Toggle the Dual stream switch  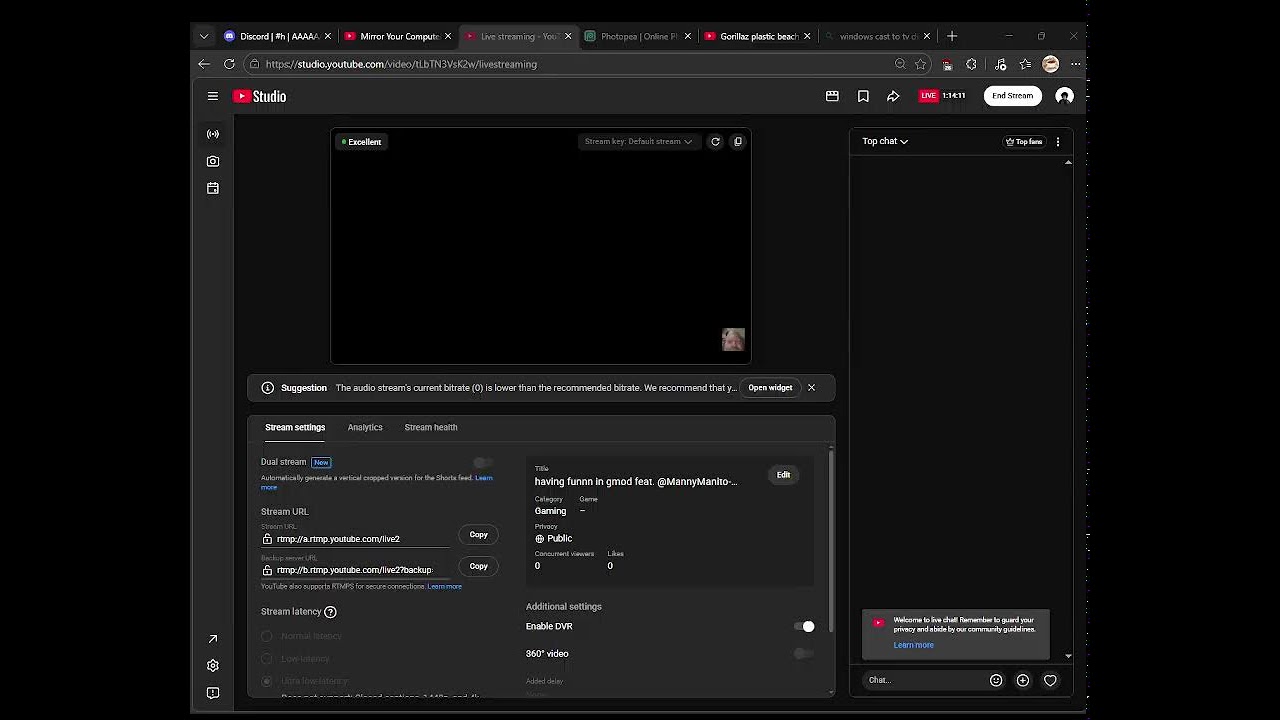coord(483,462)
